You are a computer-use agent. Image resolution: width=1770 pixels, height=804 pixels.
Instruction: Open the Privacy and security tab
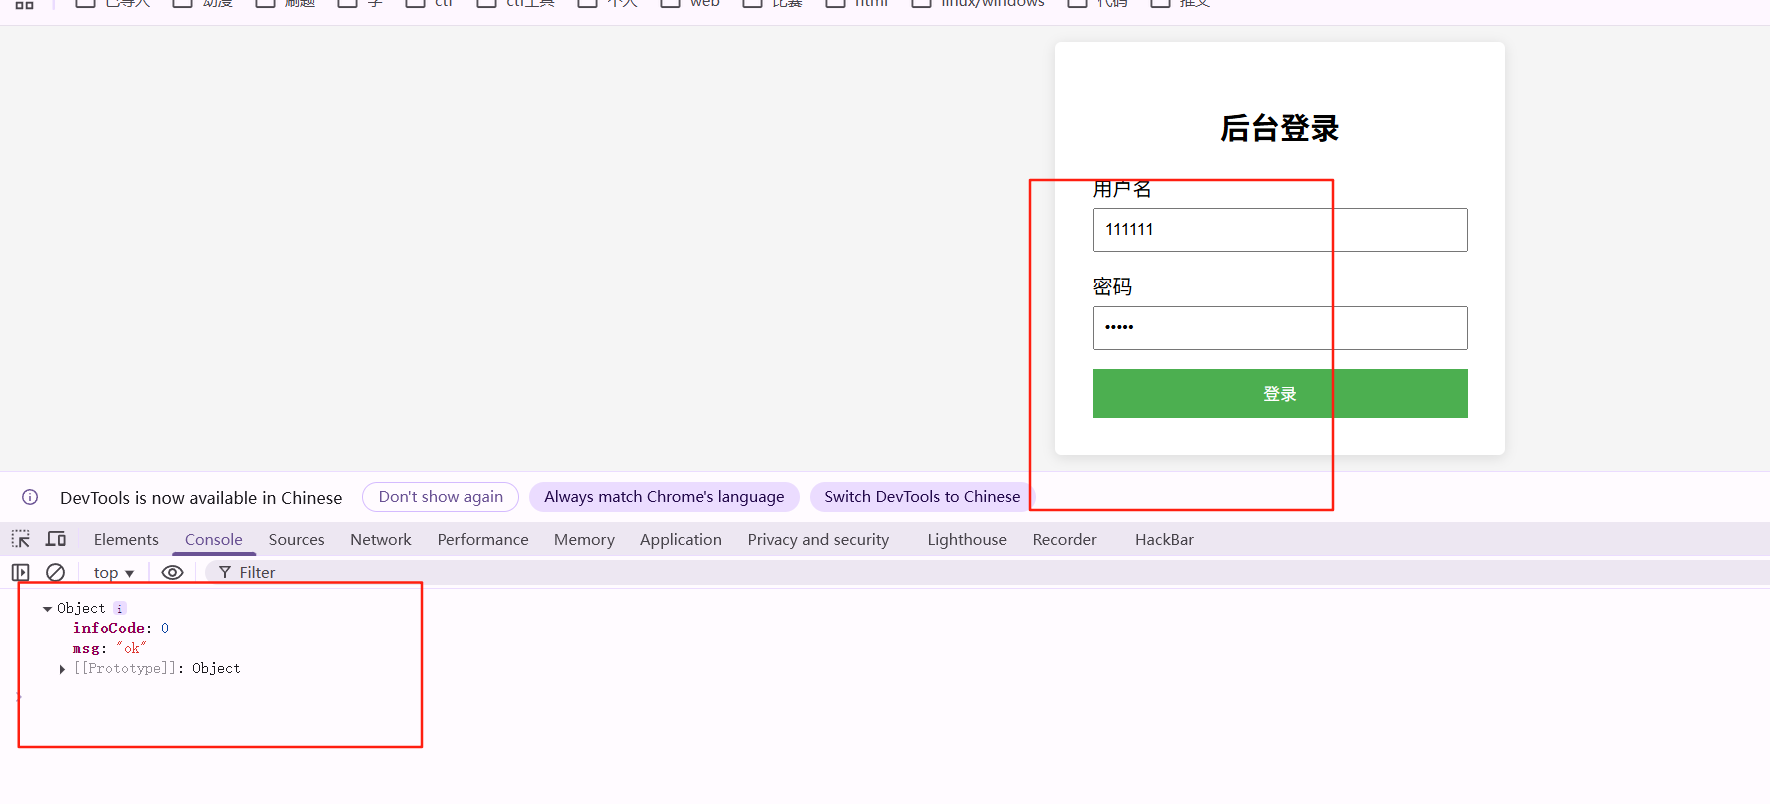click(x=818, y=539)
